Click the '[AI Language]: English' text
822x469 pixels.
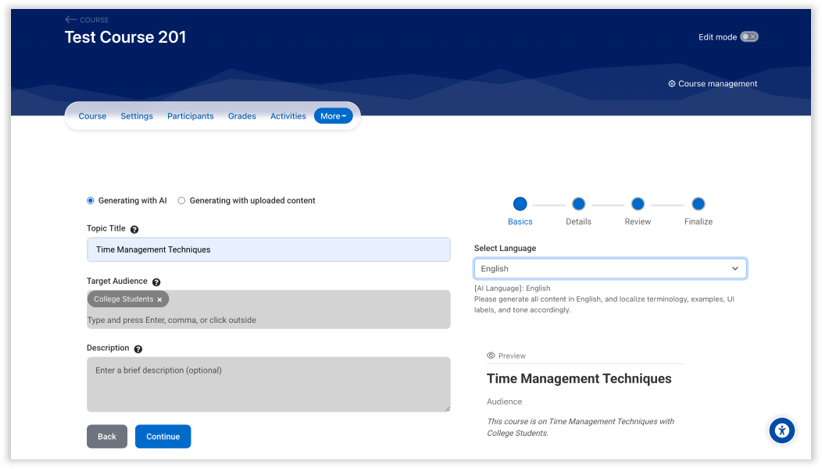pyautogui.click(x=512, y=288)
